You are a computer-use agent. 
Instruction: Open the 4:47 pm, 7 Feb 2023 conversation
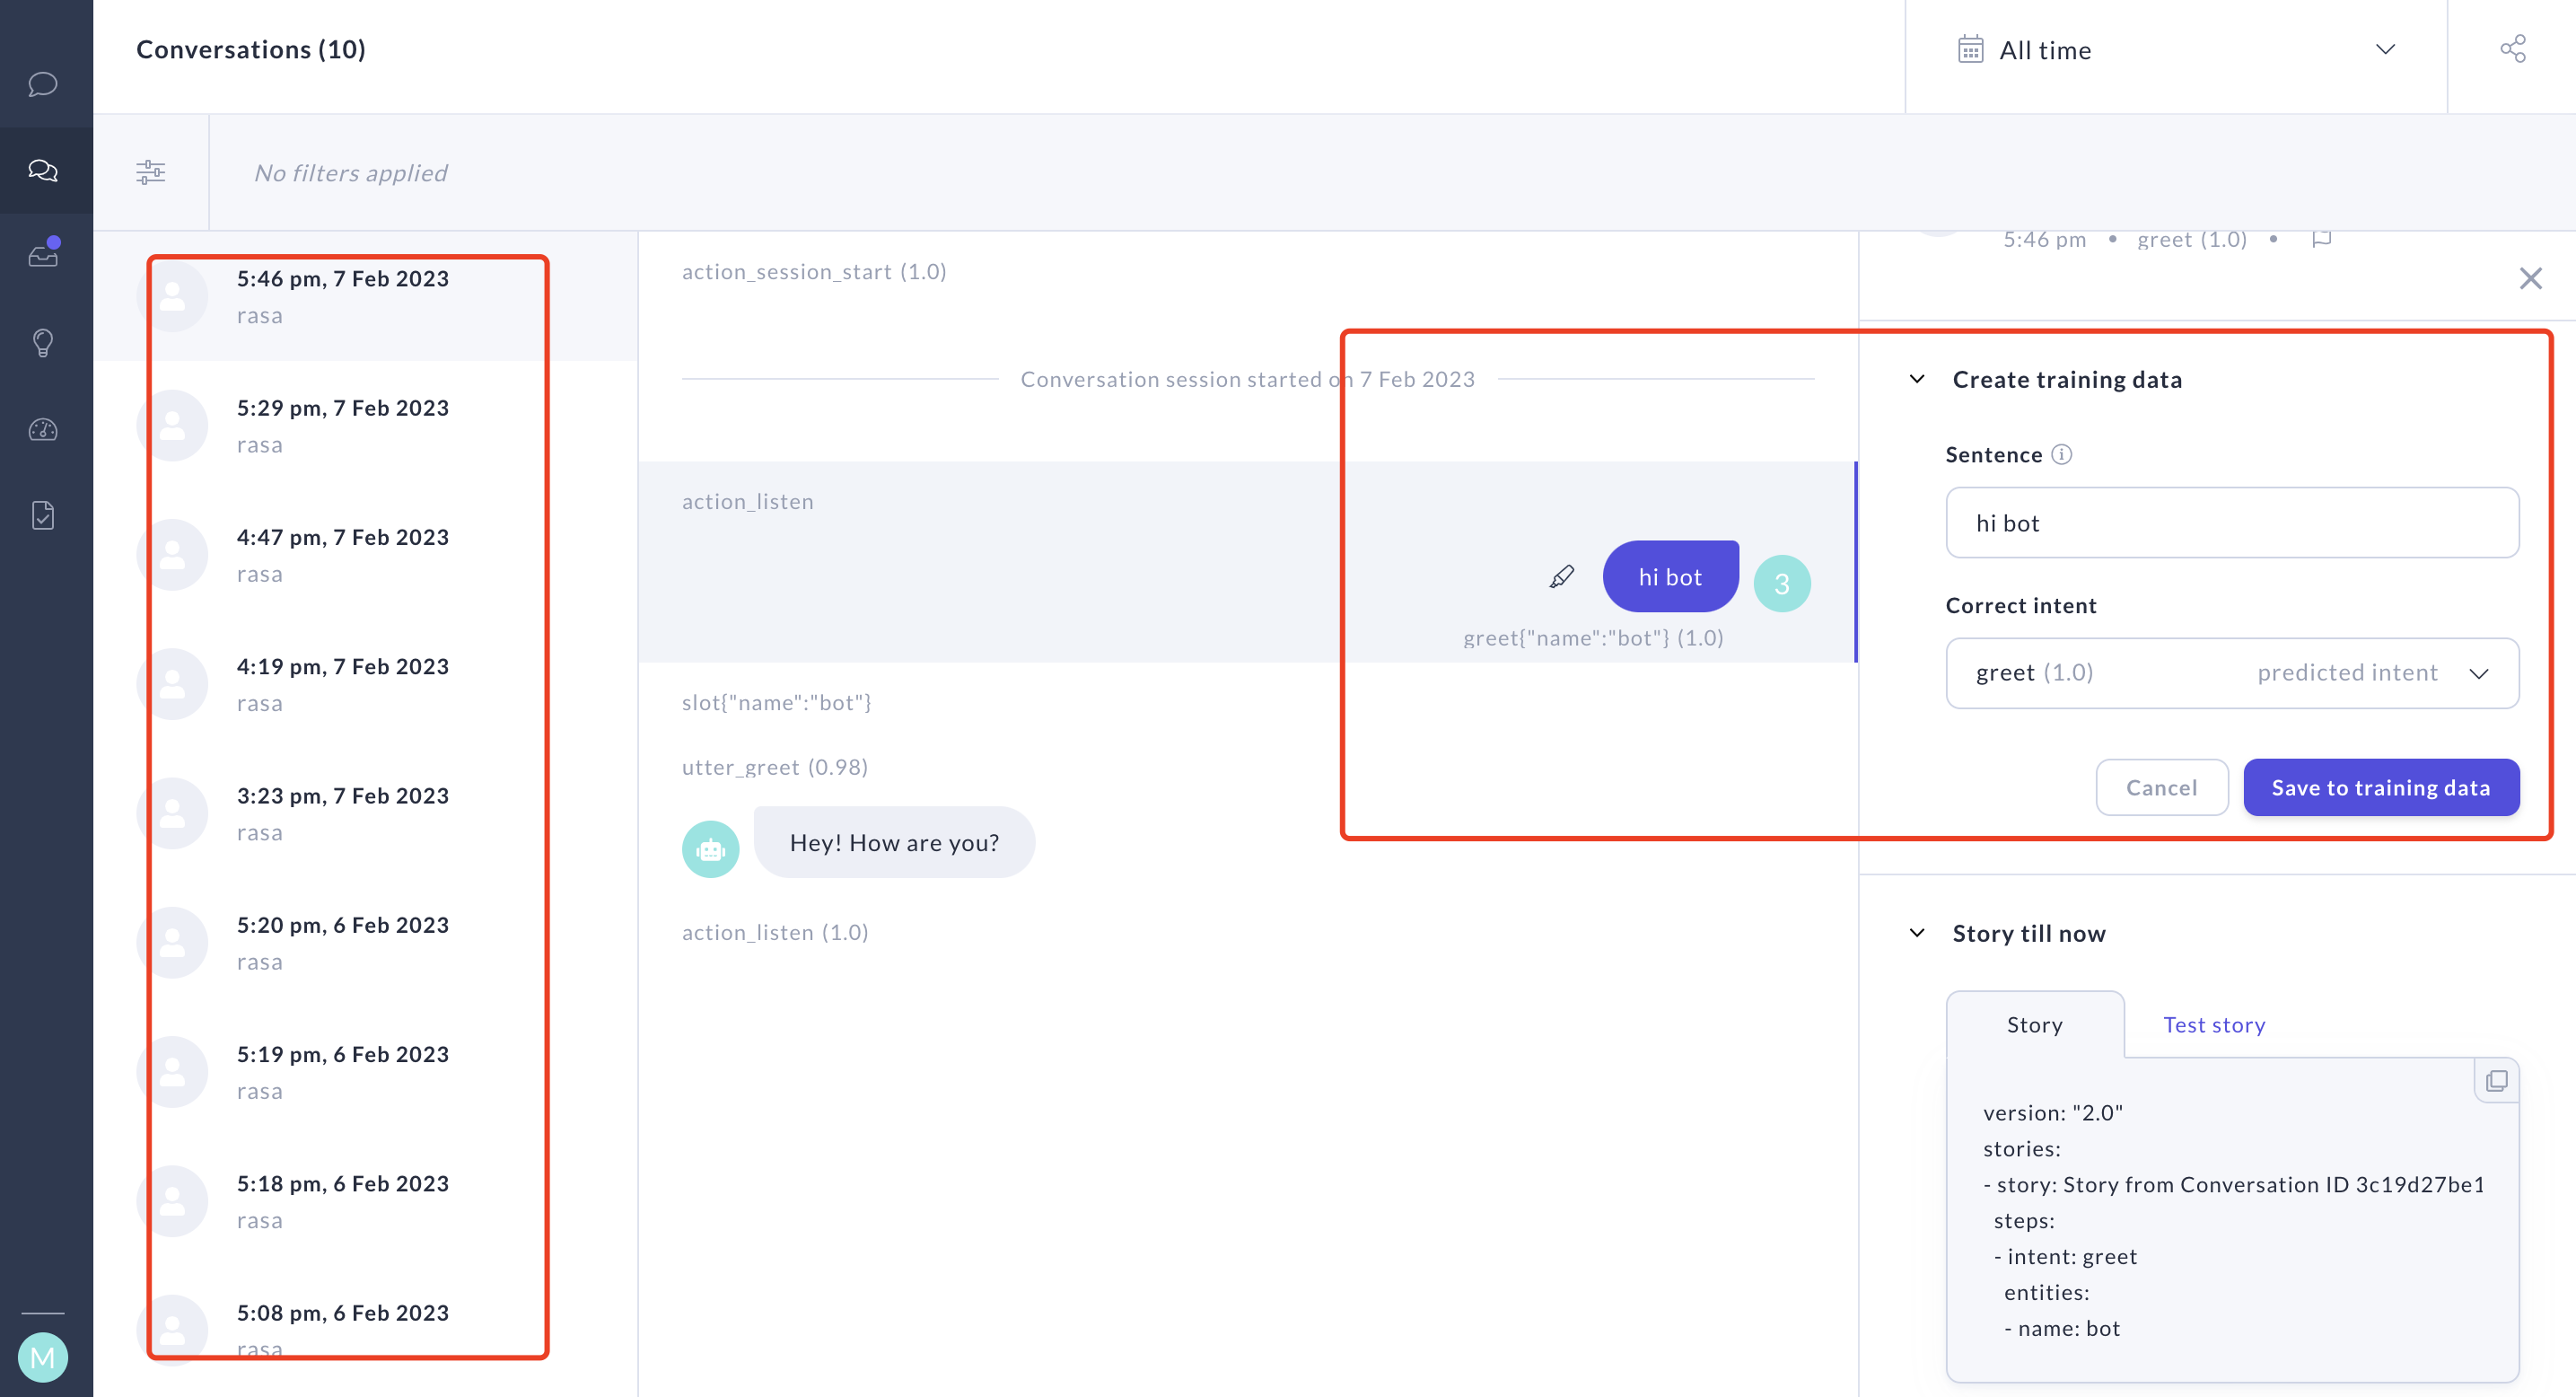342,555
